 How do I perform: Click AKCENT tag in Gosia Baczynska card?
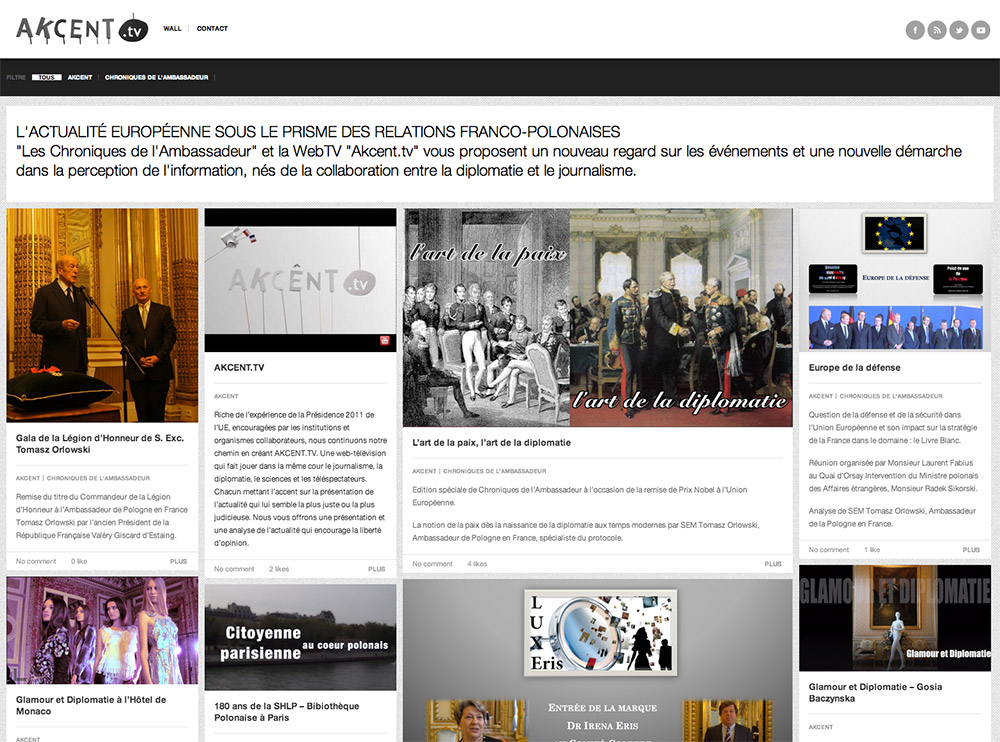click(x=821, y=727)
